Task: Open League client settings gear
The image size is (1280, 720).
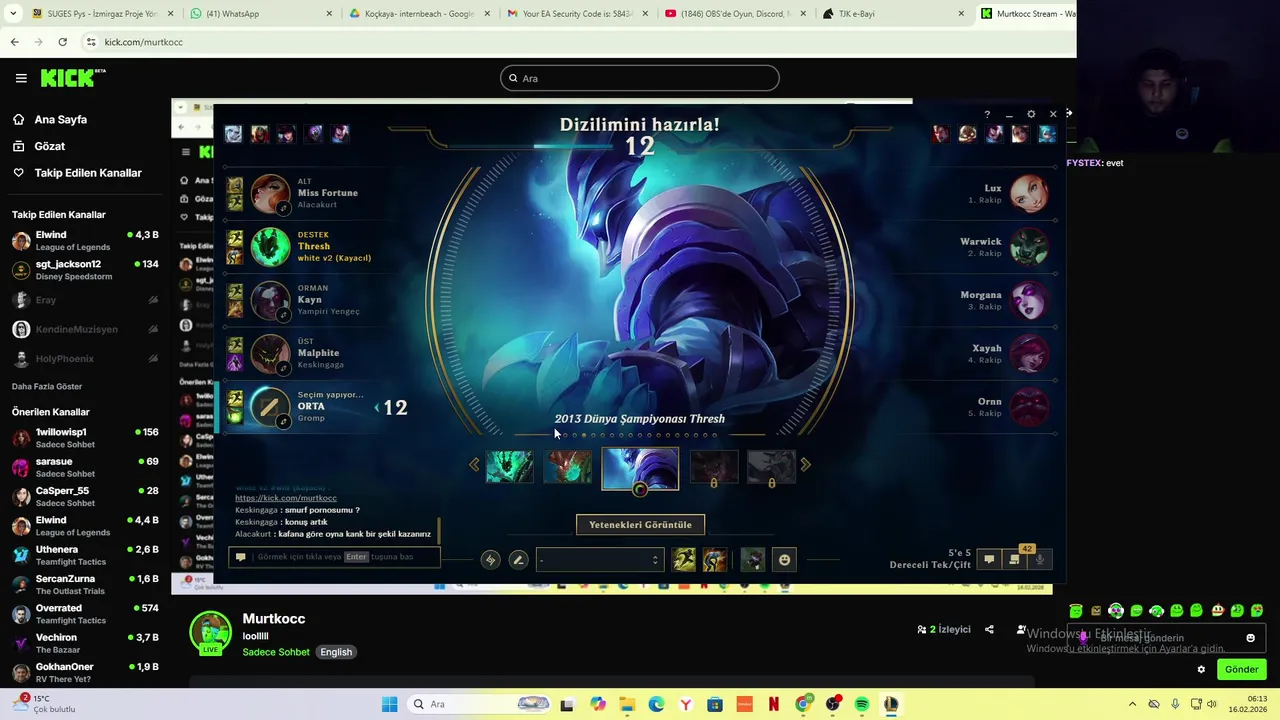Action: click(x=1031, y=114)
